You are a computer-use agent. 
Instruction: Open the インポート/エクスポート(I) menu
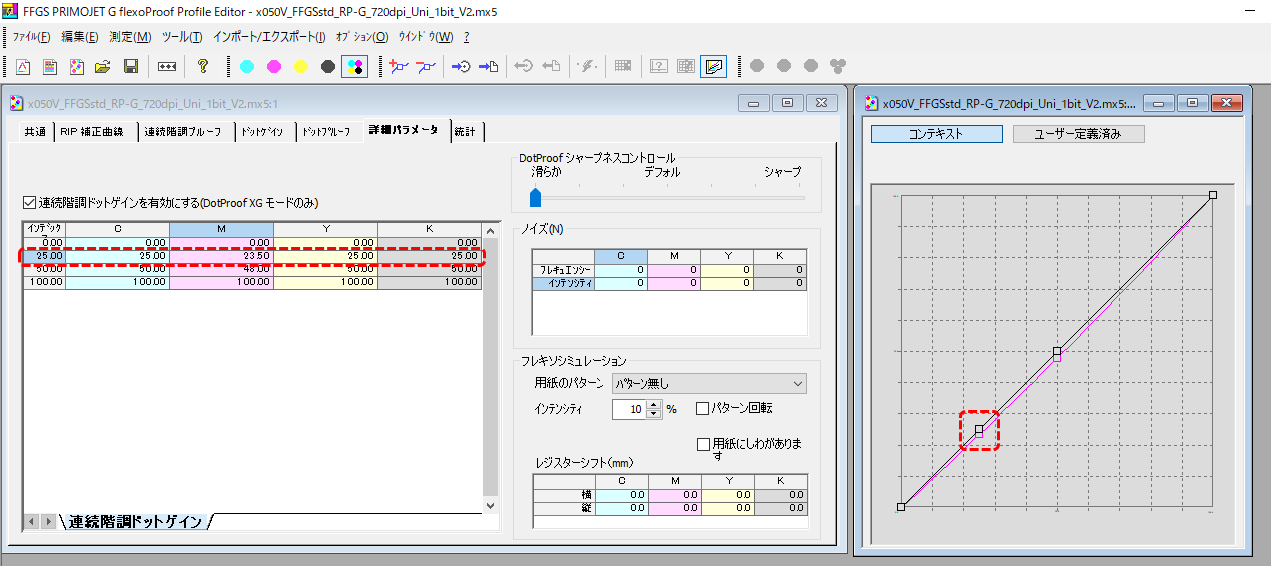pos(269,37)
